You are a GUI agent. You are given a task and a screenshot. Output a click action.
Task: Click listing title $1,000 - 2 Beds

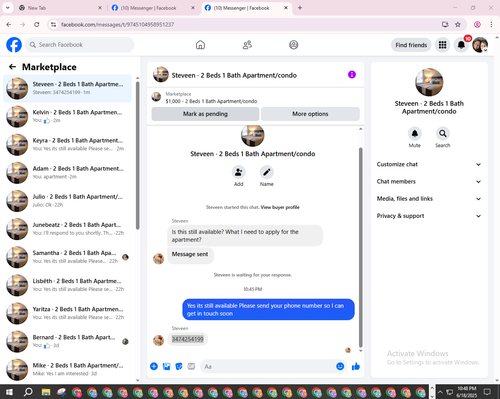[211, 101]
